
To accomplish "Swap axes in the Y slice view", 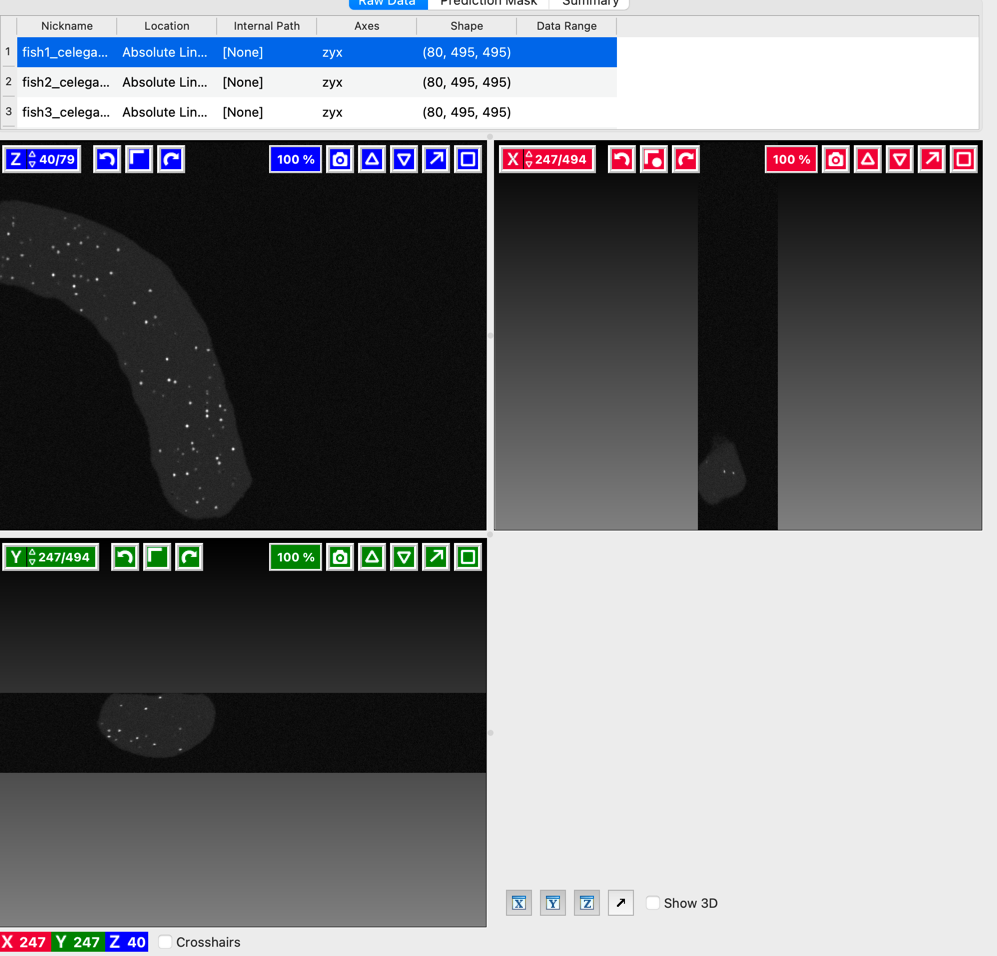I will (156, 557).
